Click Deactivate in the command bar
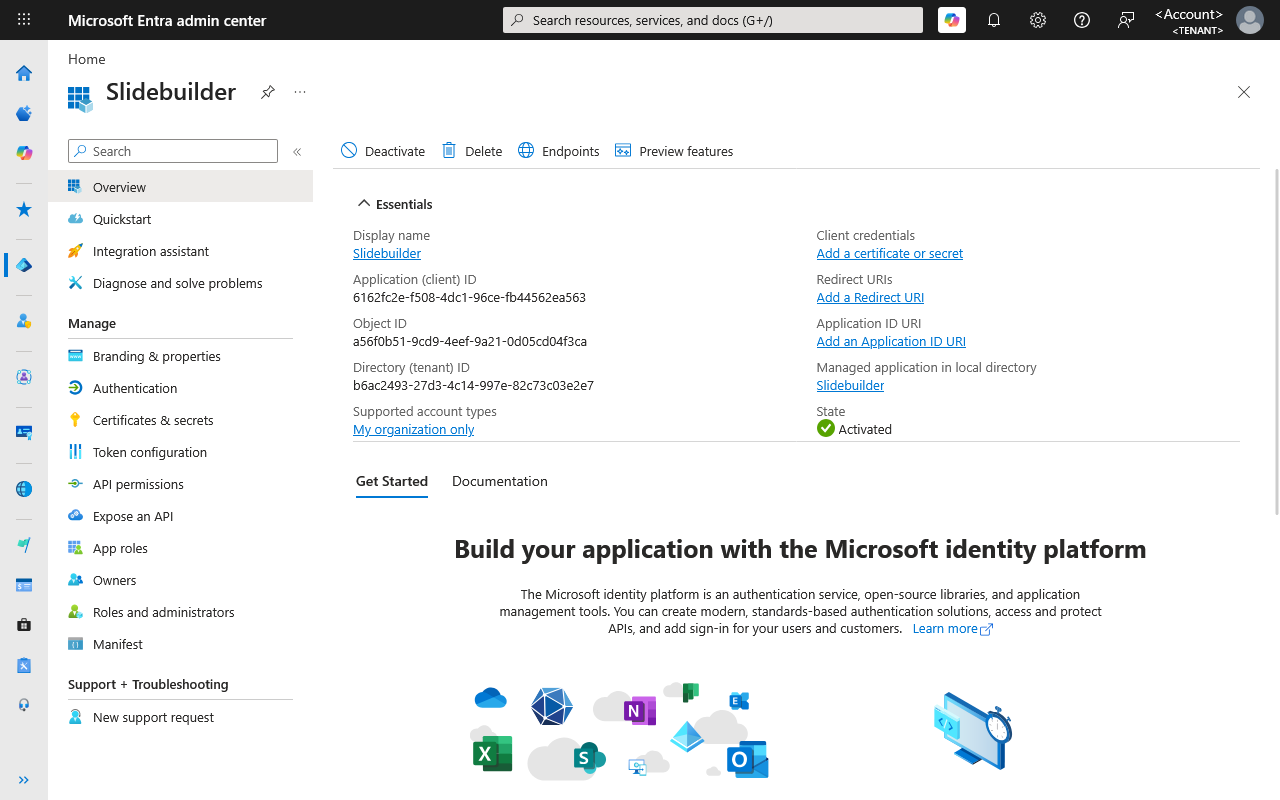Screen dimensions: 1280x800 pyautogui.click(x=383, y=151)
